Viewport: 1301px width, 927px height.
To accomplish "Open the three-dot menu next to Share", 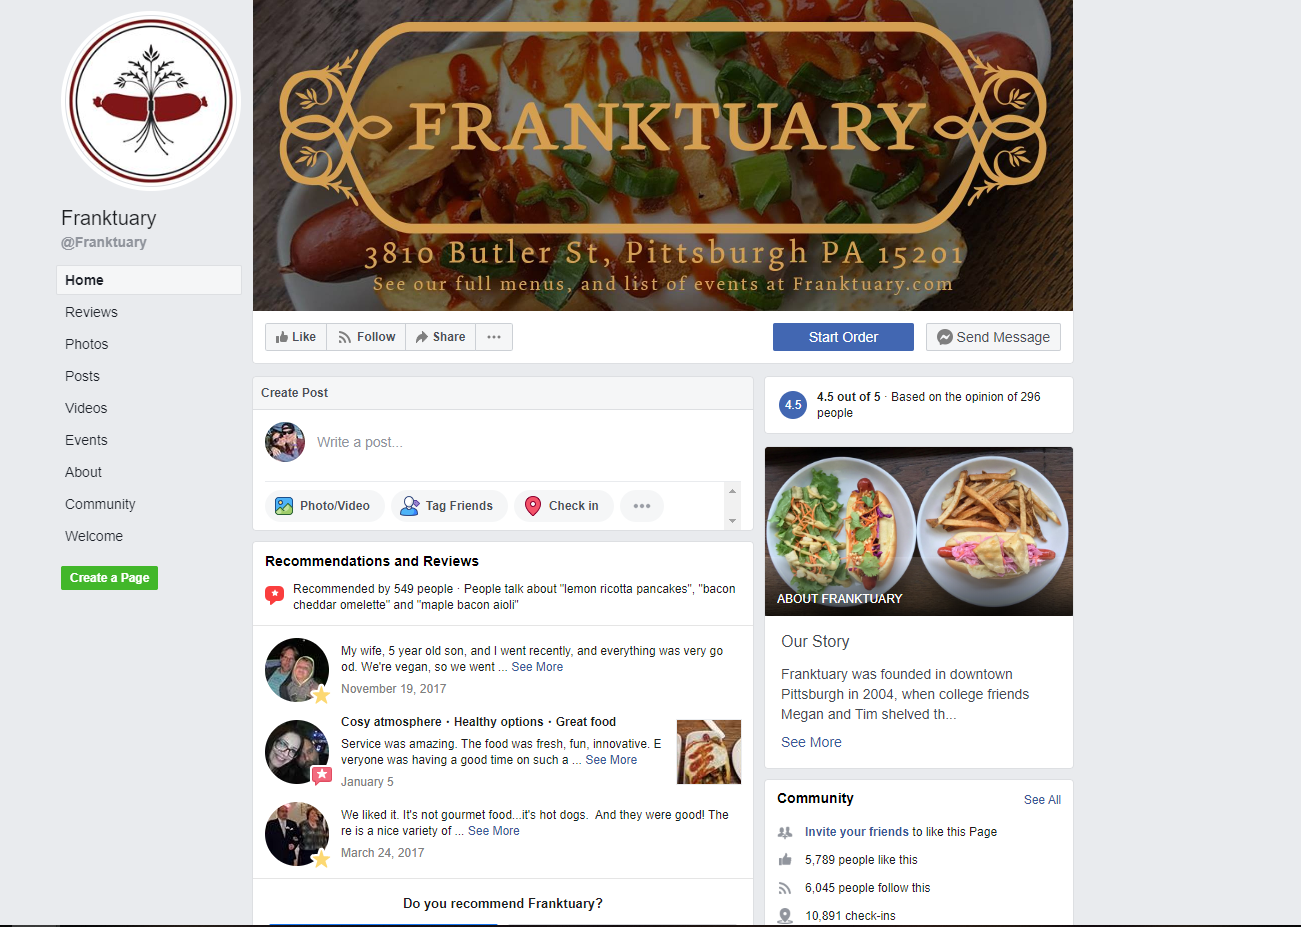I will pyautogui.click(x=494, y=337).
